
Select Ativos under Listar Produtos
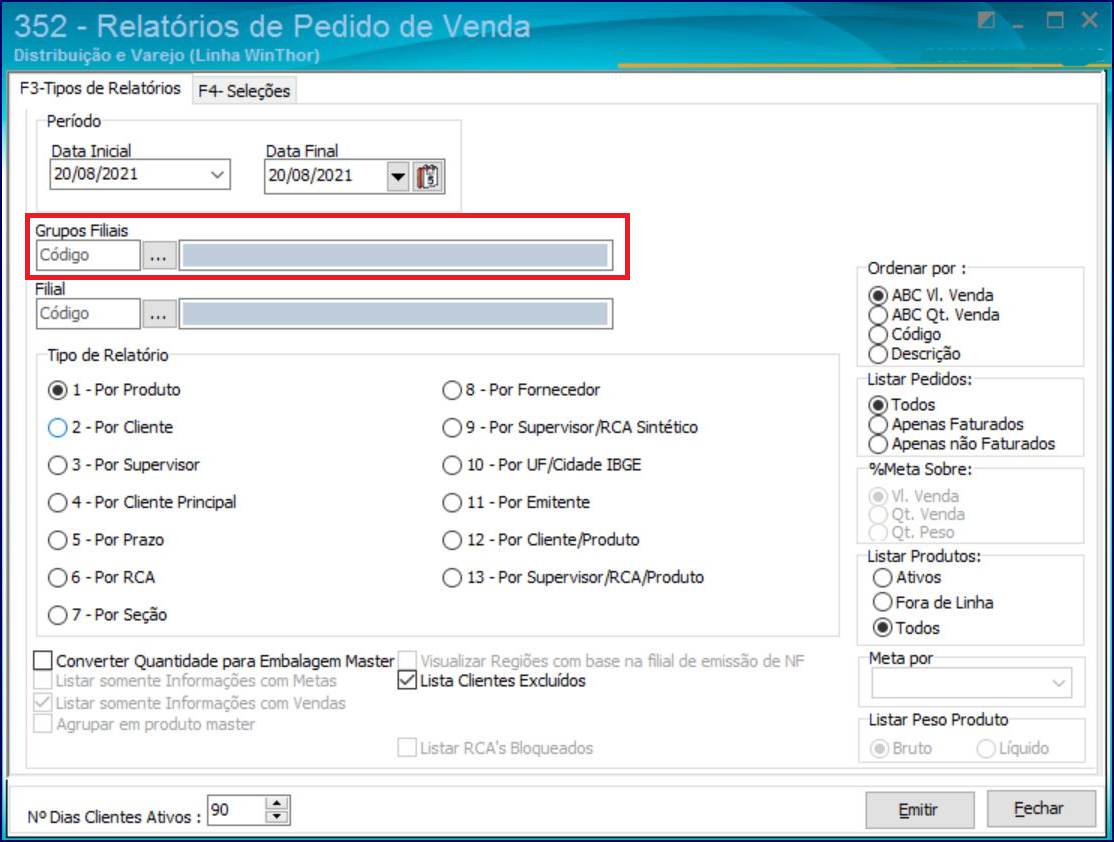pos(907,578)
